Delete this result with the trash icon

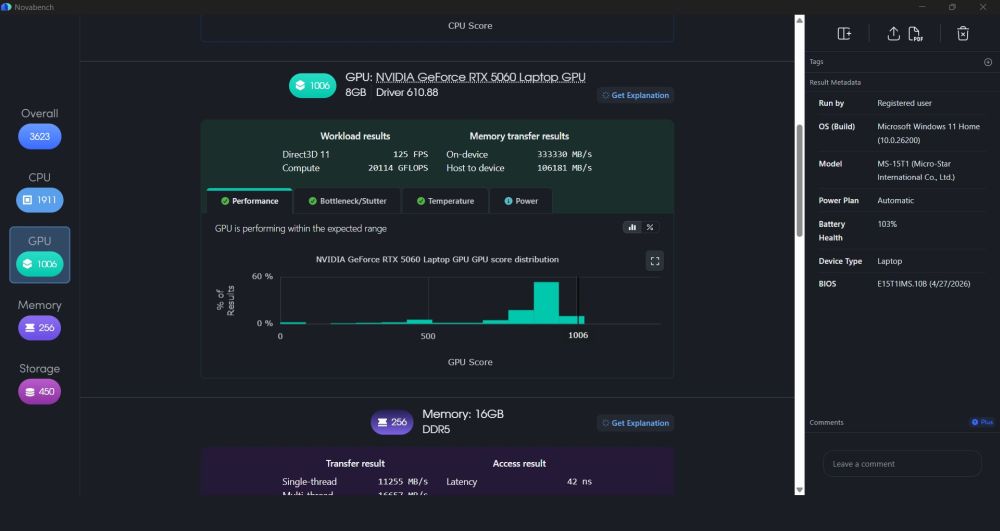tap(963, 34)
